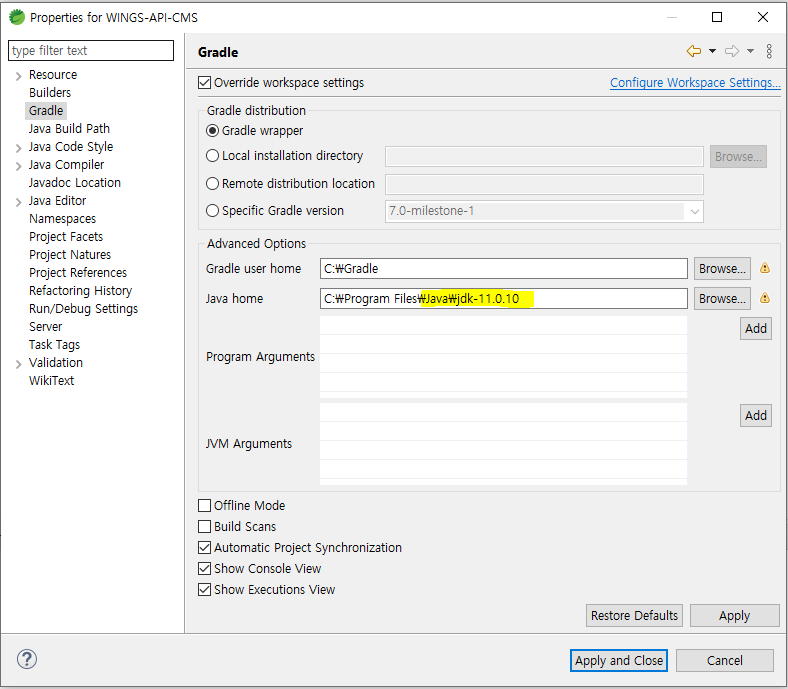Open the Java Build Path page

[69, 129]
